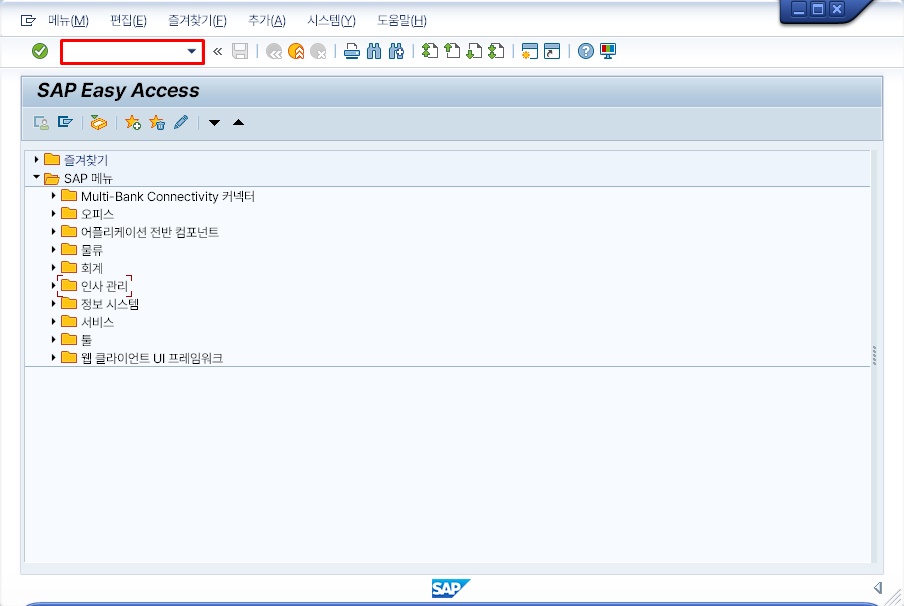Image resolution: width=904 pixels, height=606 pixels.
Task: Select the '즐겨찾기' folder label
Action: click(85, 160)
